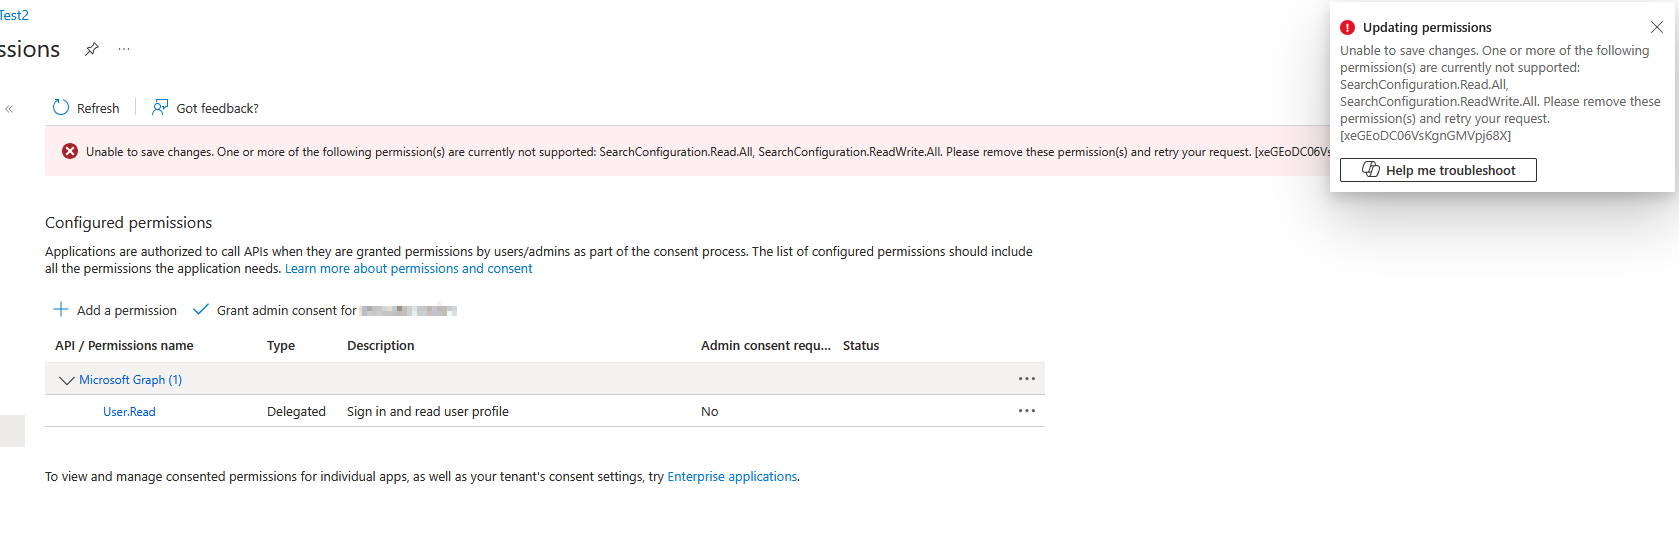
Task: Grant admin consent using the checkmark button
Action: pos(201,310)
